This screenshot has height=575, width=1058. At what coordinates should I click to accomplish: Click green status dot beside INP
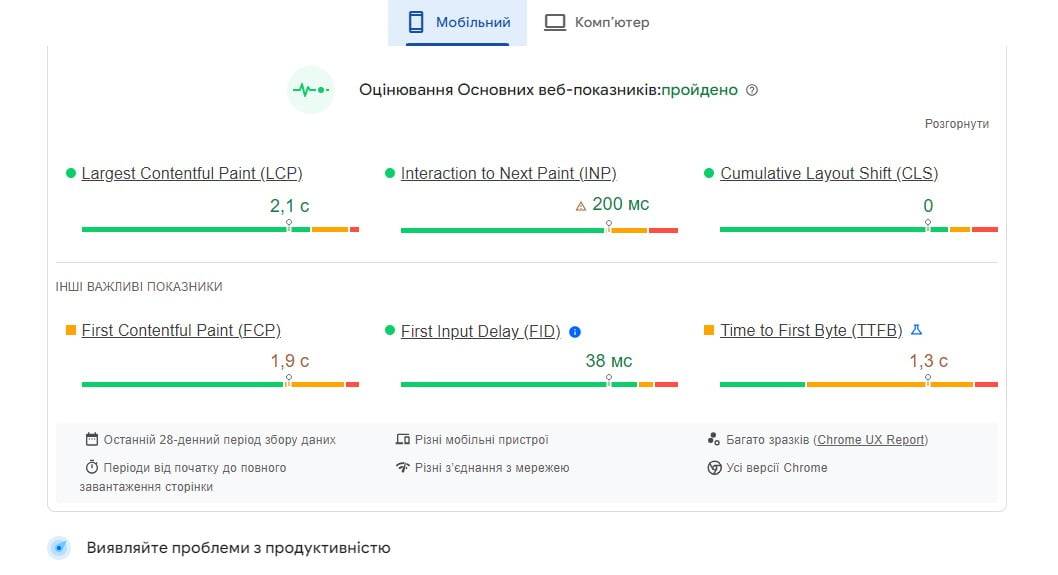(389, 173)
